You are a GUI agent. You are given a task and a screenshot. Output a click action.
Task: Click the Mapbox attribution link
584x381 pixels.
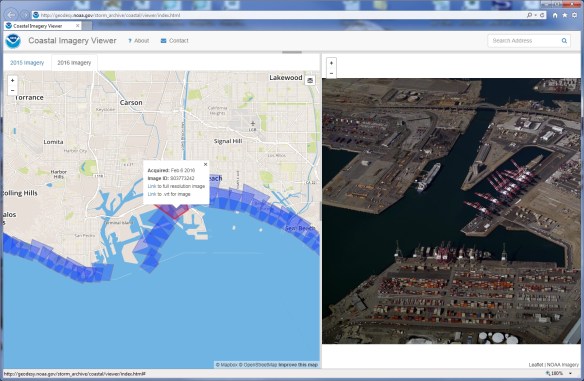point(226,365)
